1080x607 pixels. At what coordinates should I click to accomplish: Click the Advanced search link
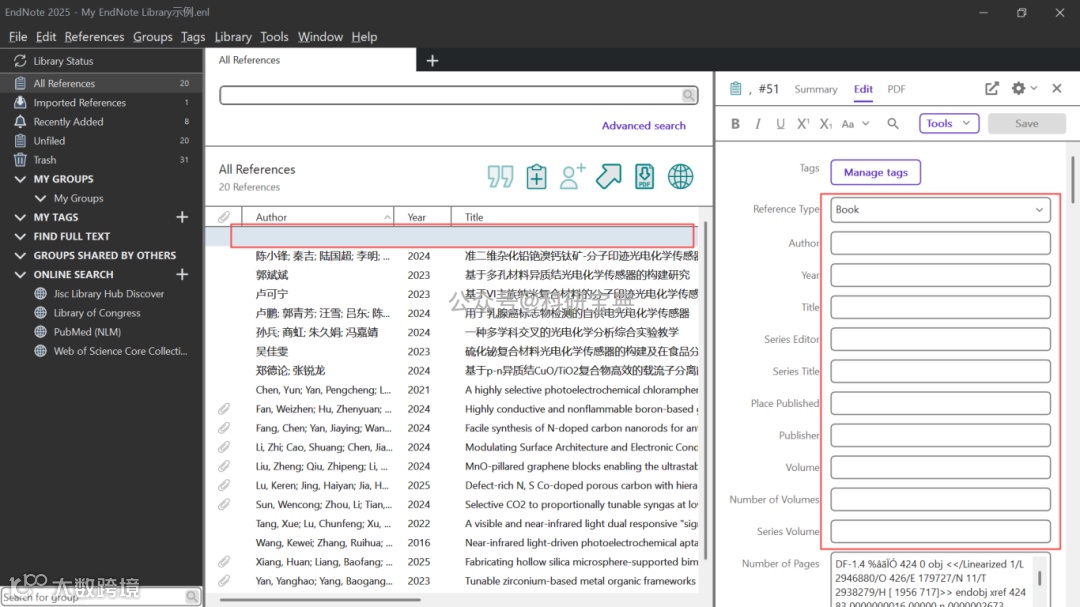click(x=643, y=125)
